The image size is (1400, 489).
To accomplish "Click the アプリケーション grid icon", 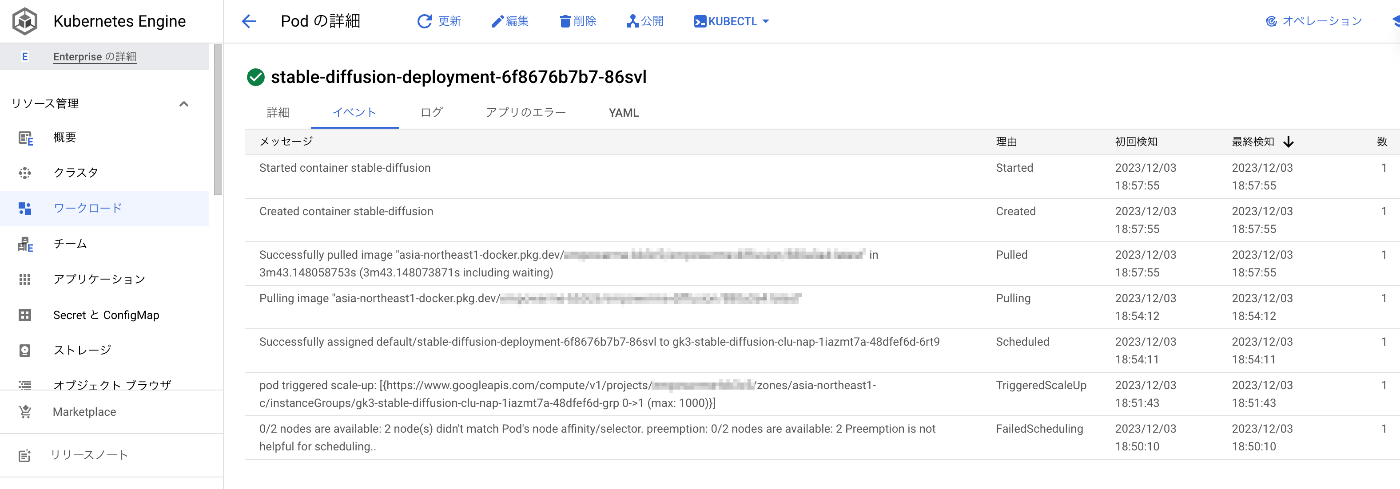I will point(26,279).
